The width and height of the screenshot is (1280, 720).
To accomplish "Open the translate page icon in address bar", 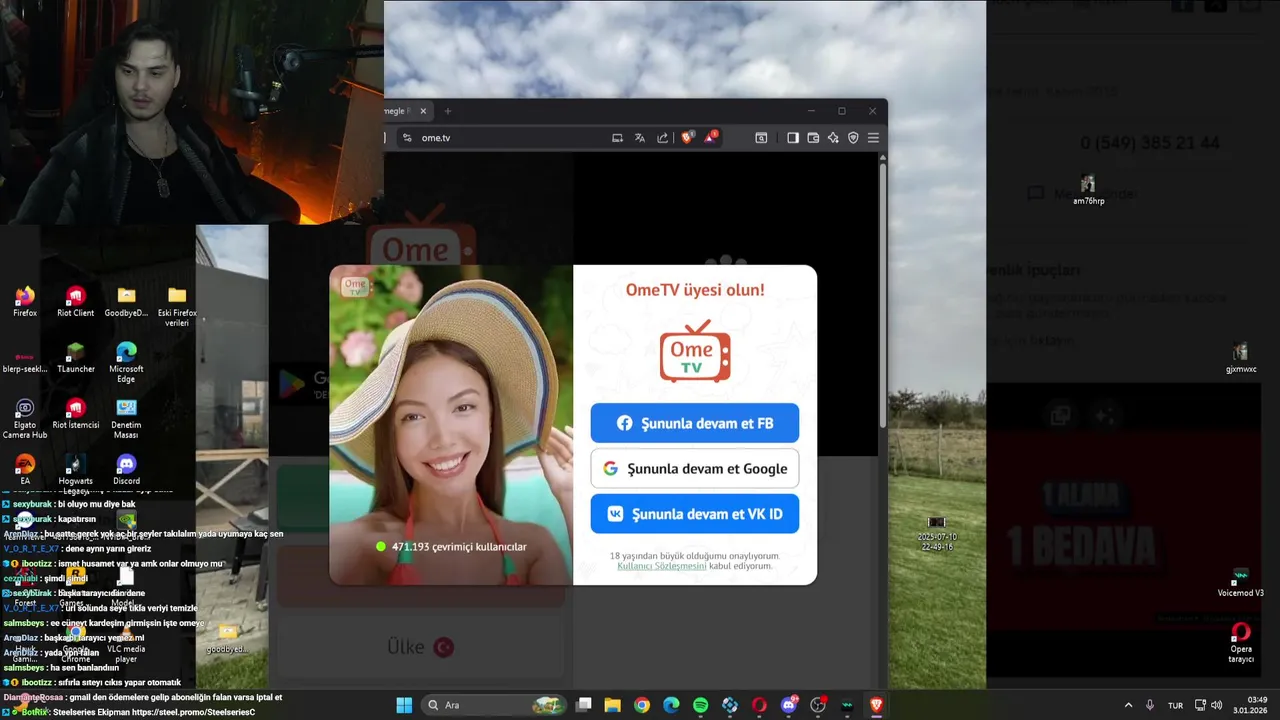I will (640, 138).
